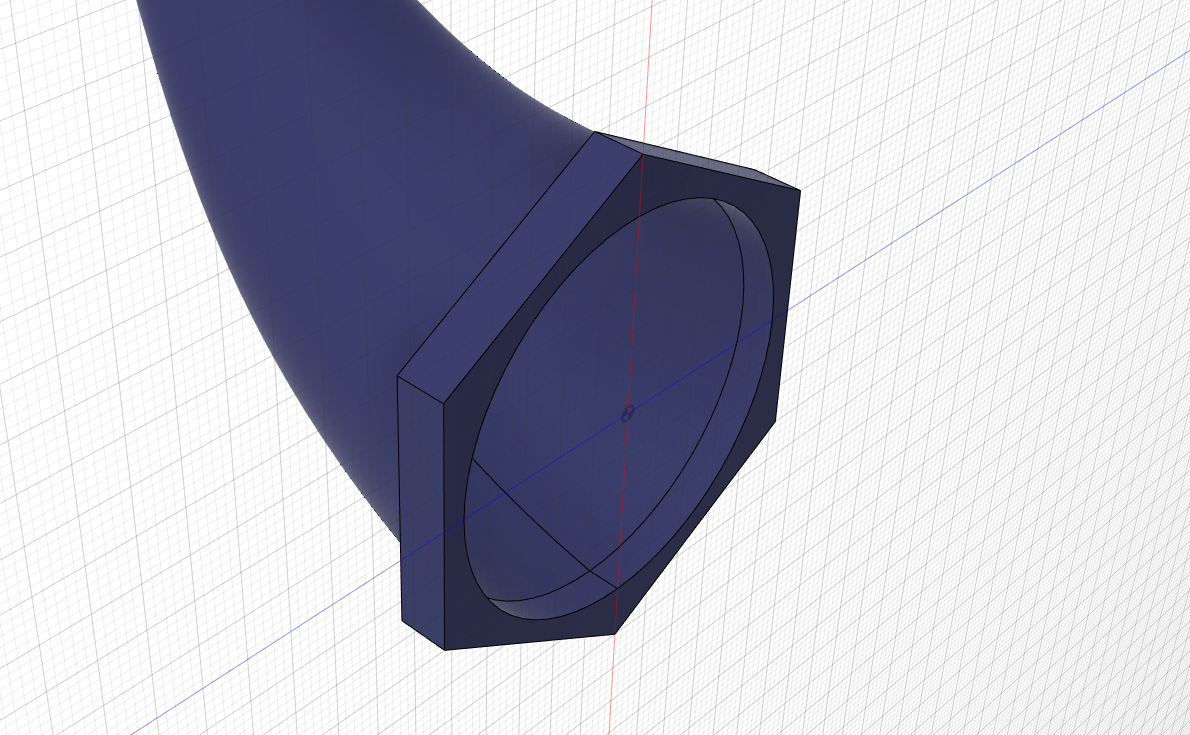This screenshot has width=1190, height=735.
Task: Click the origin point marker at flange center
Action: (x=627, y=413)
